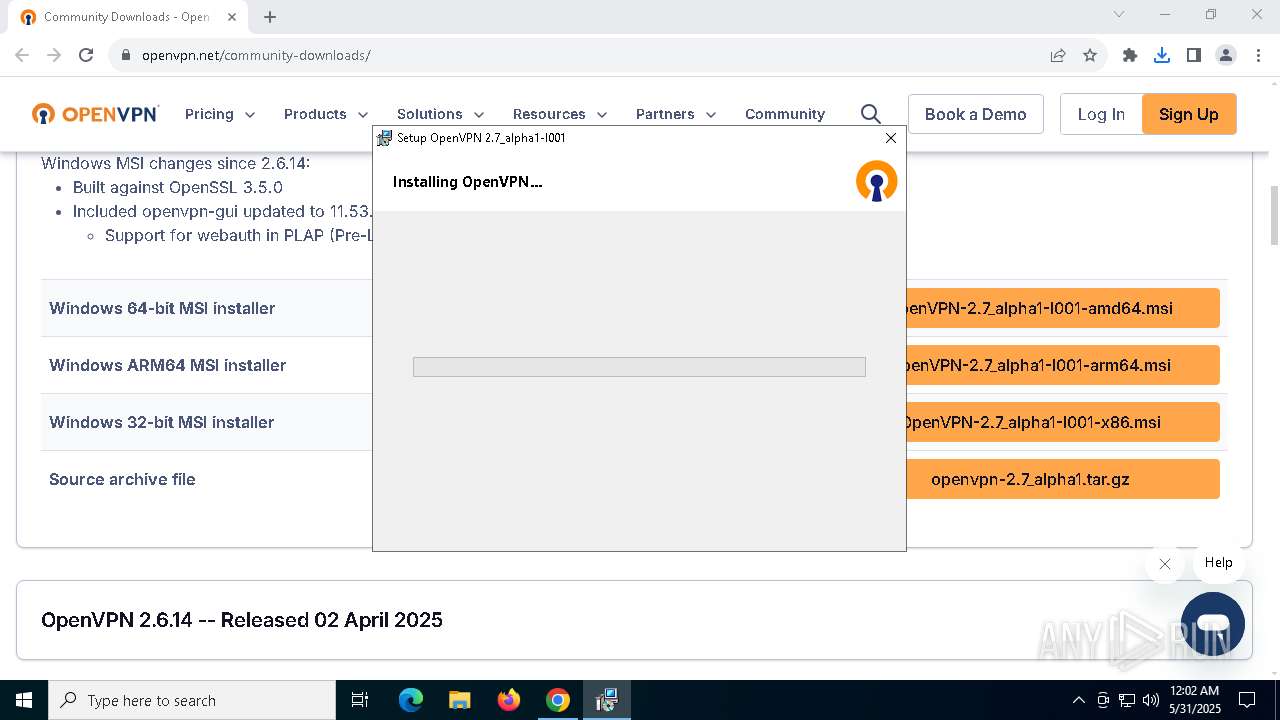Launch Microsoft Edge from taskbar
This screenshot has height=720, width=1280.
pos(411,700)
